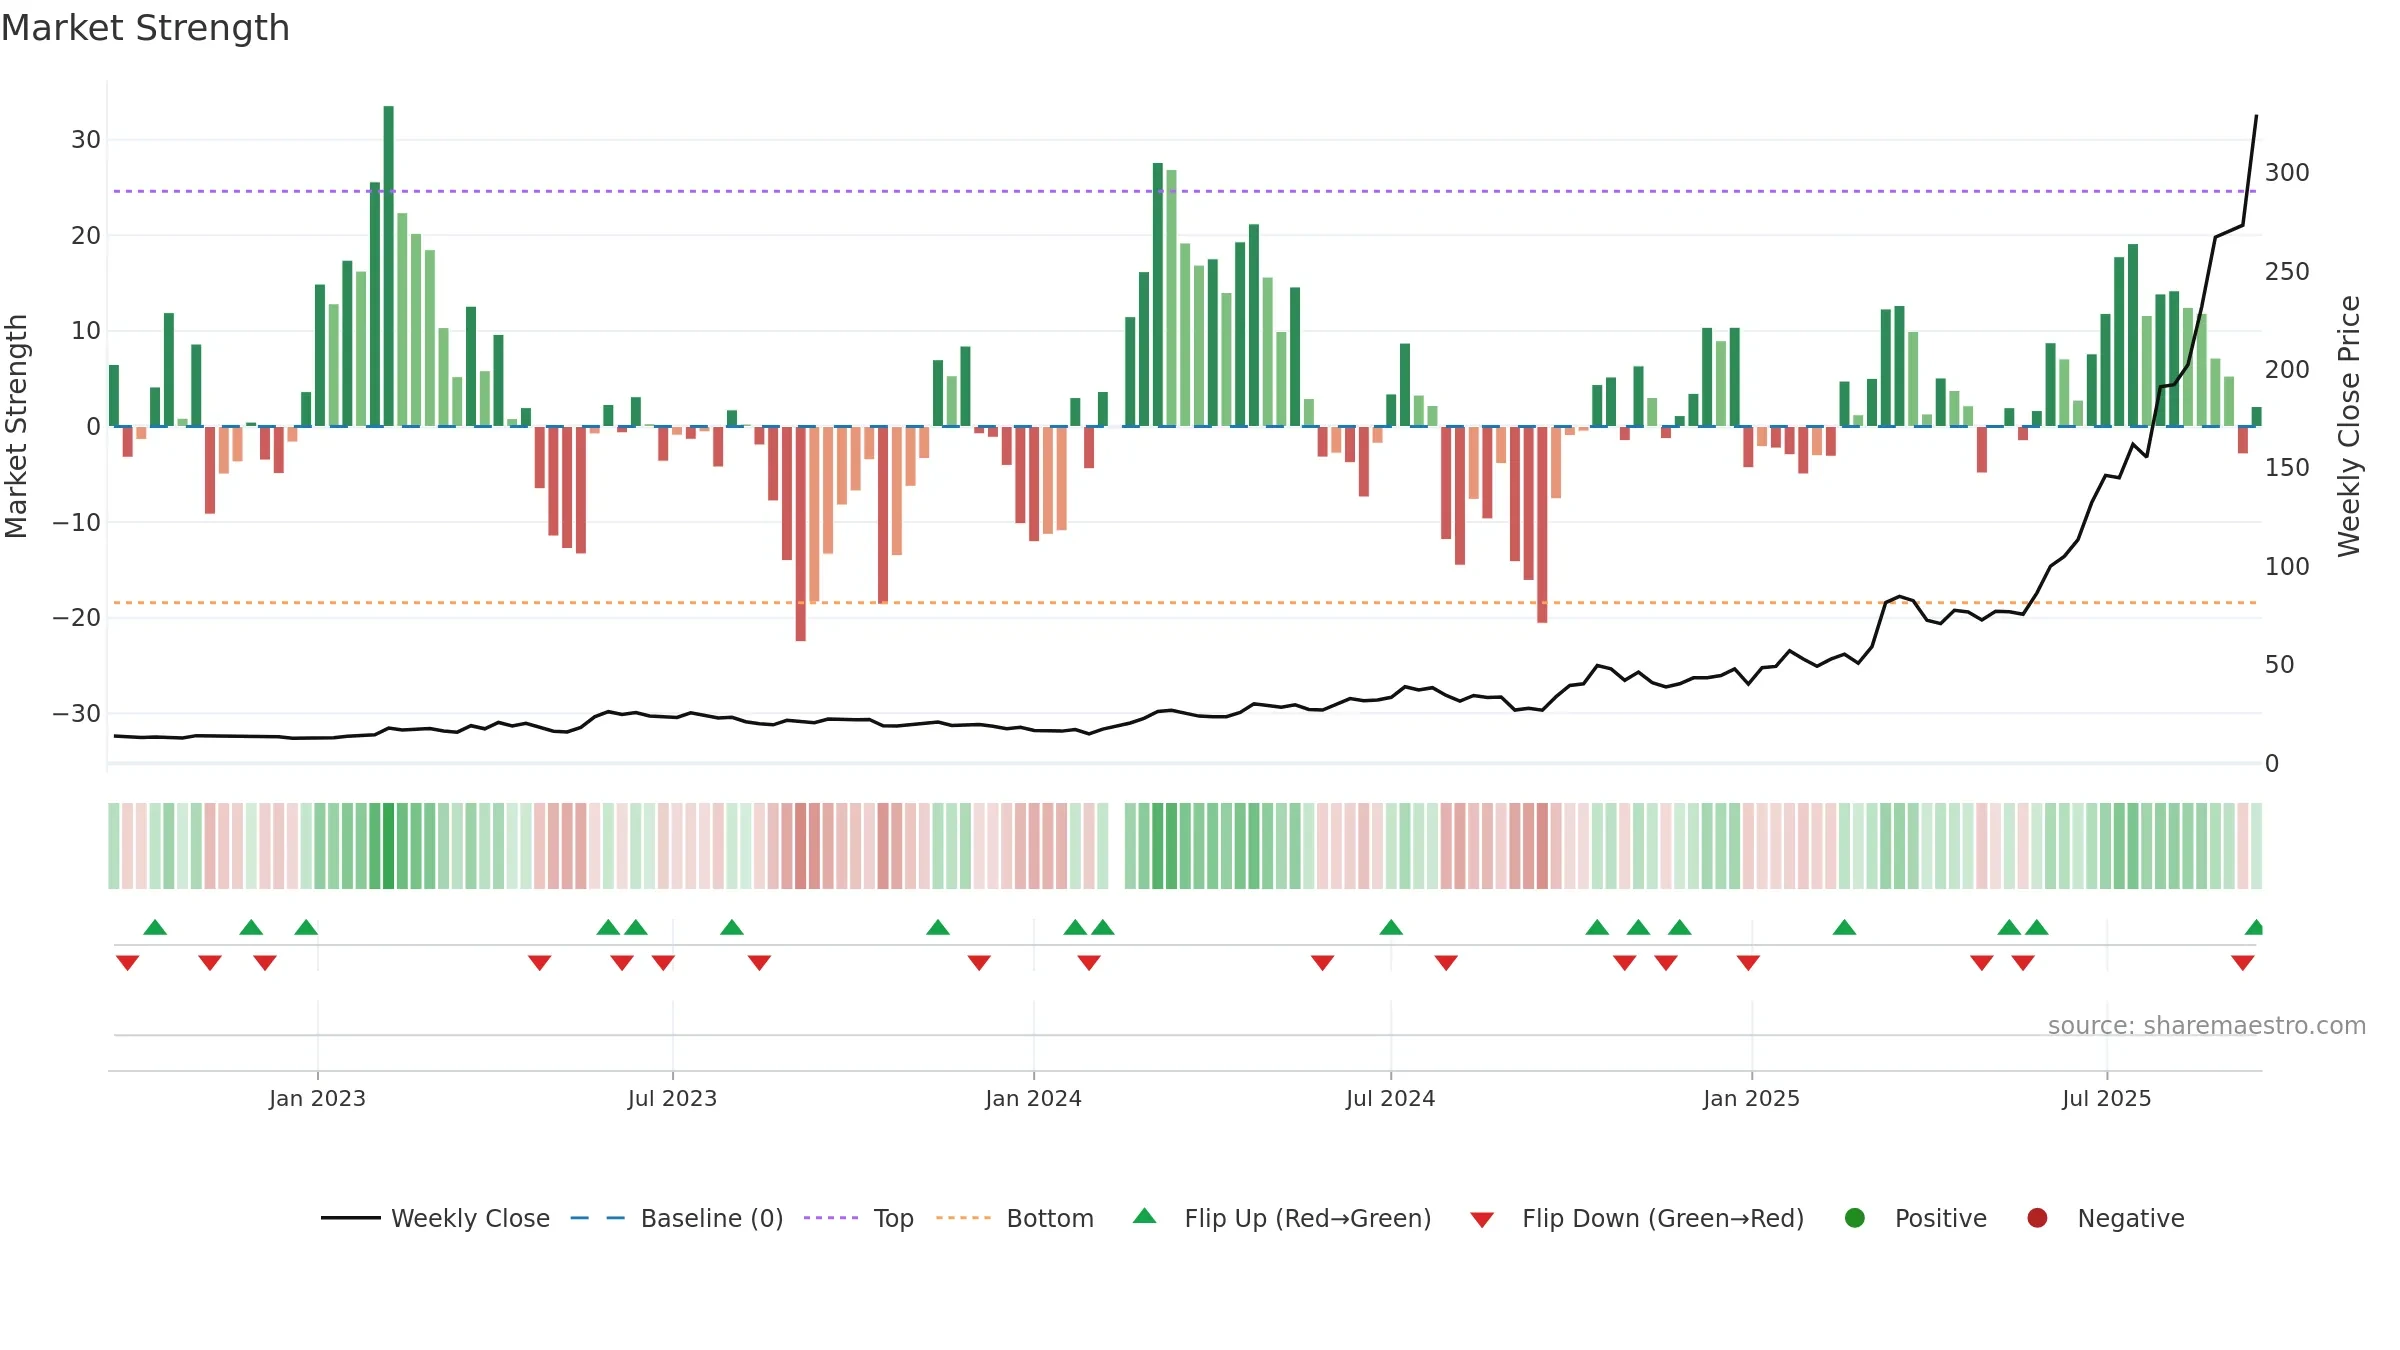Click the 200 tick on price axis

tap(2287, 370)
